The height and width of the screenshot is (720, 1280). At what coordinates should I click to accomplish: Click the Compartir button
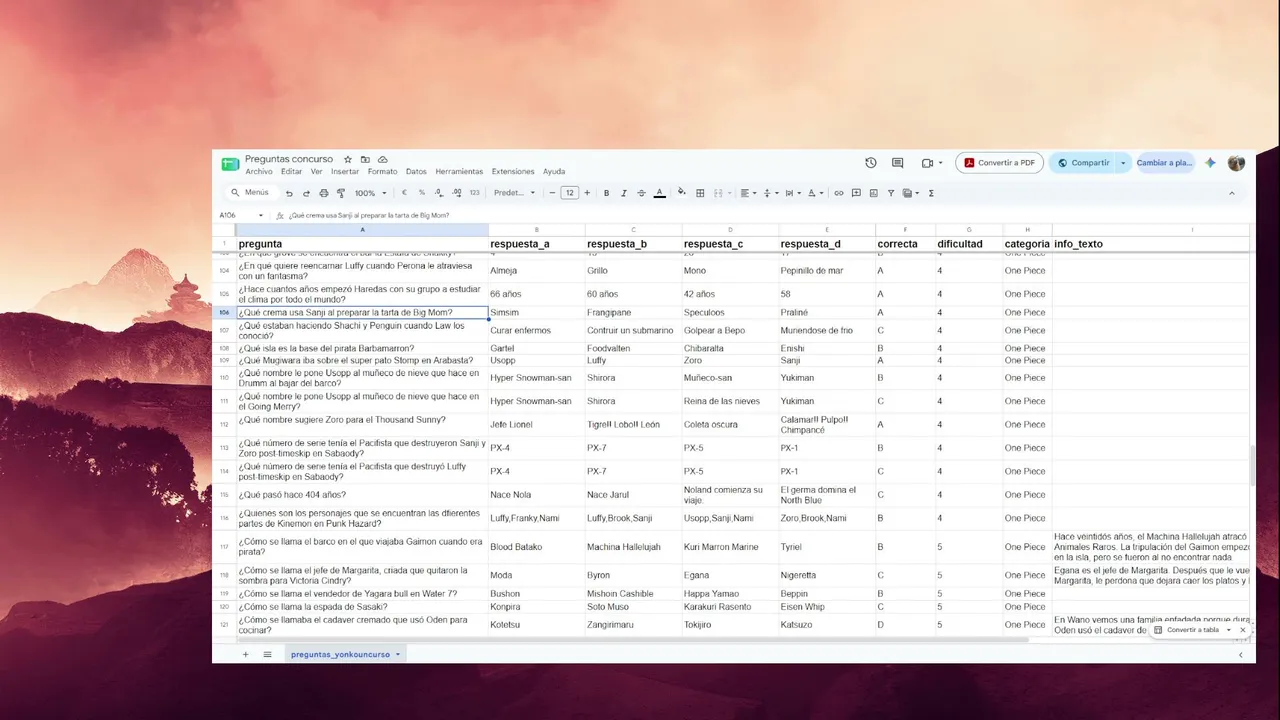click(1083, 163)
